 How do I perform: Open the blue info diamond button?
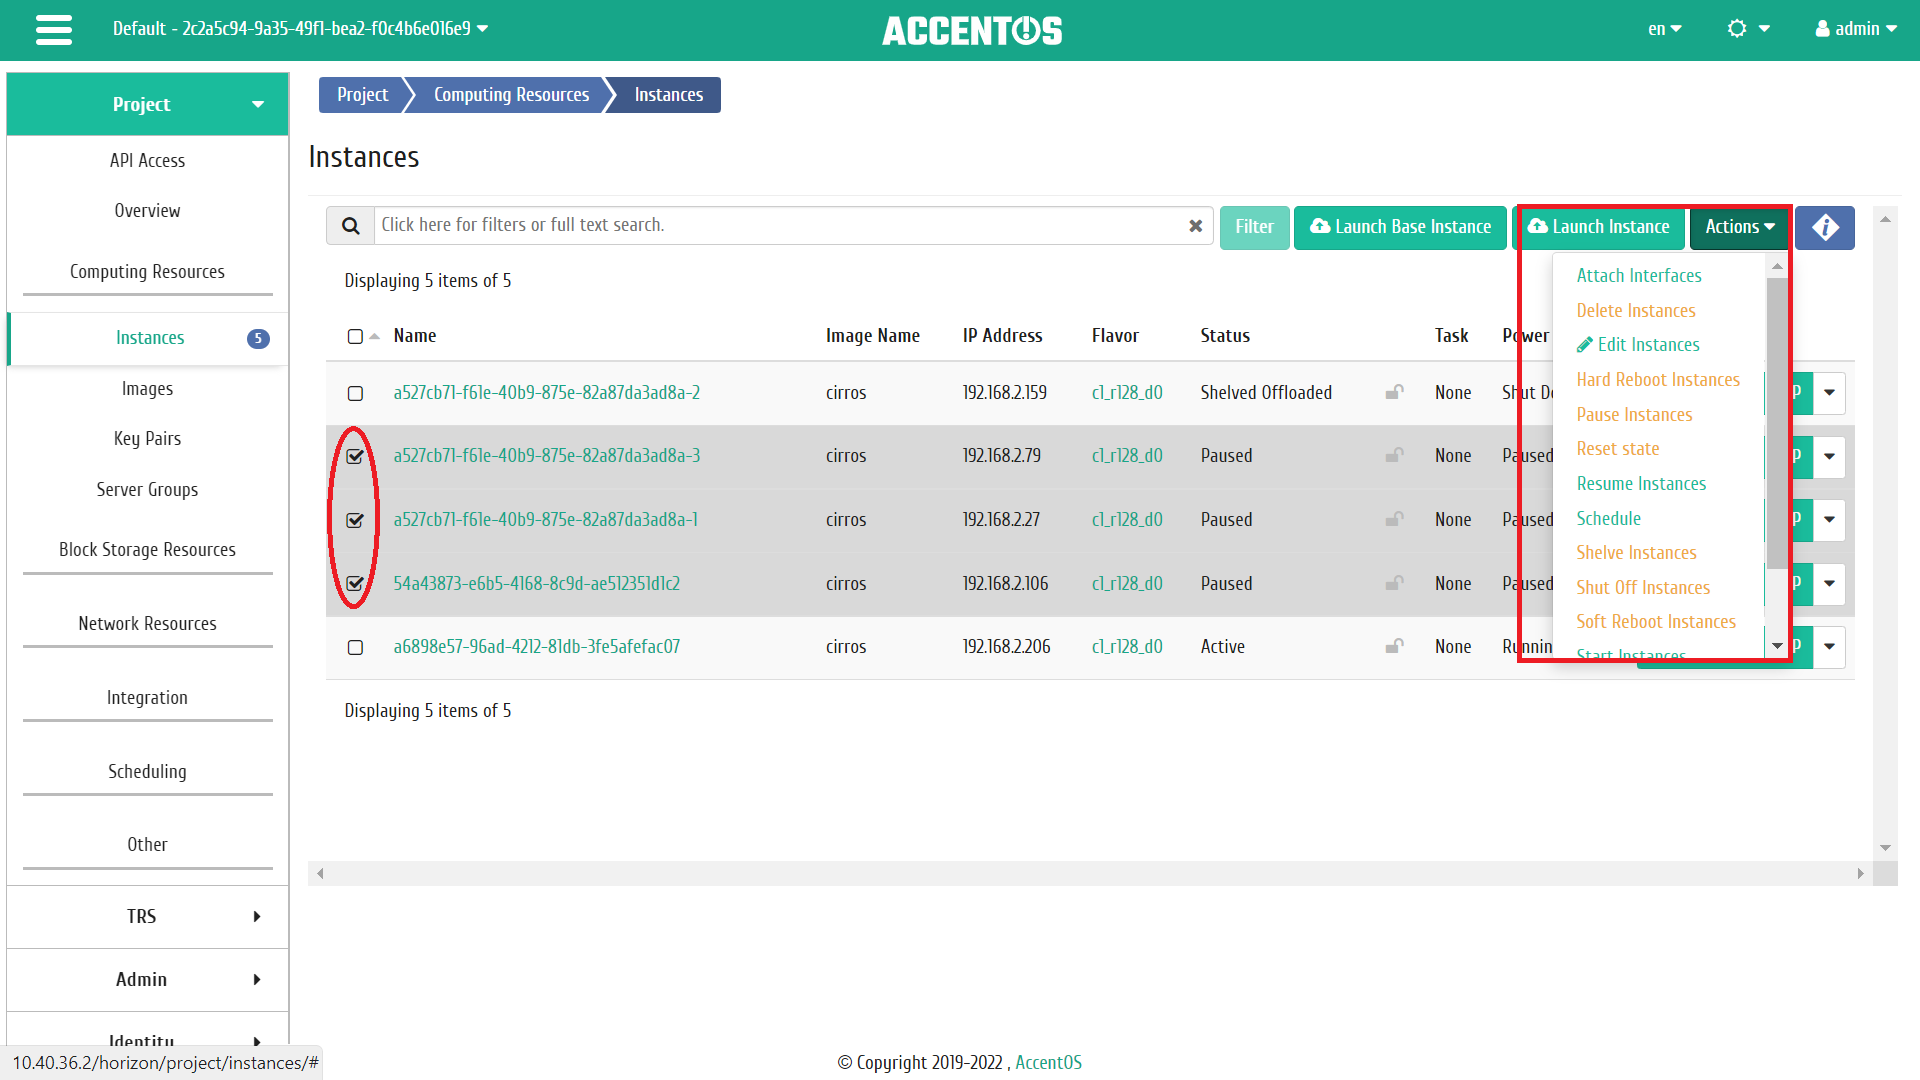(1825, 227)
